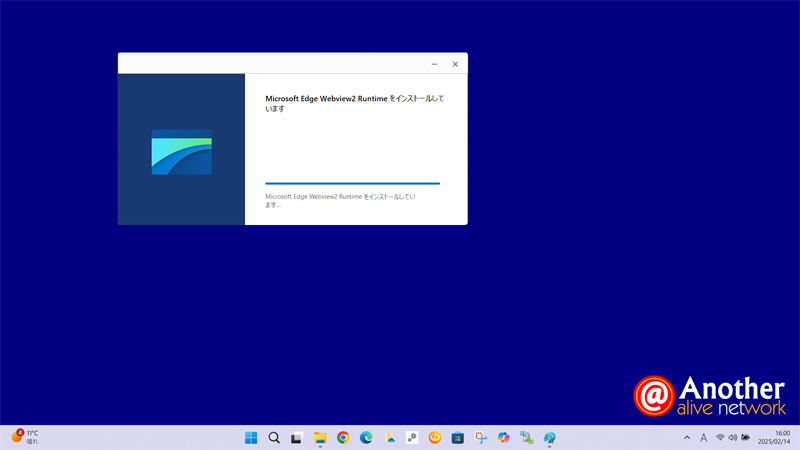Open Google Chrome from taskbar
800x450 pixels.
343,438
